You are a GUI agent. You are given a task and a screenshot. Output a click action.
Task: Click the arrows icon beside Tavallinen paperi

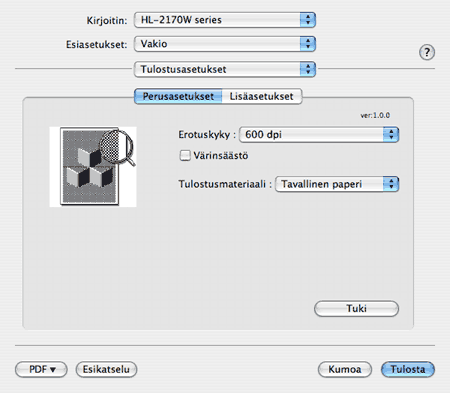click(391, 184)
